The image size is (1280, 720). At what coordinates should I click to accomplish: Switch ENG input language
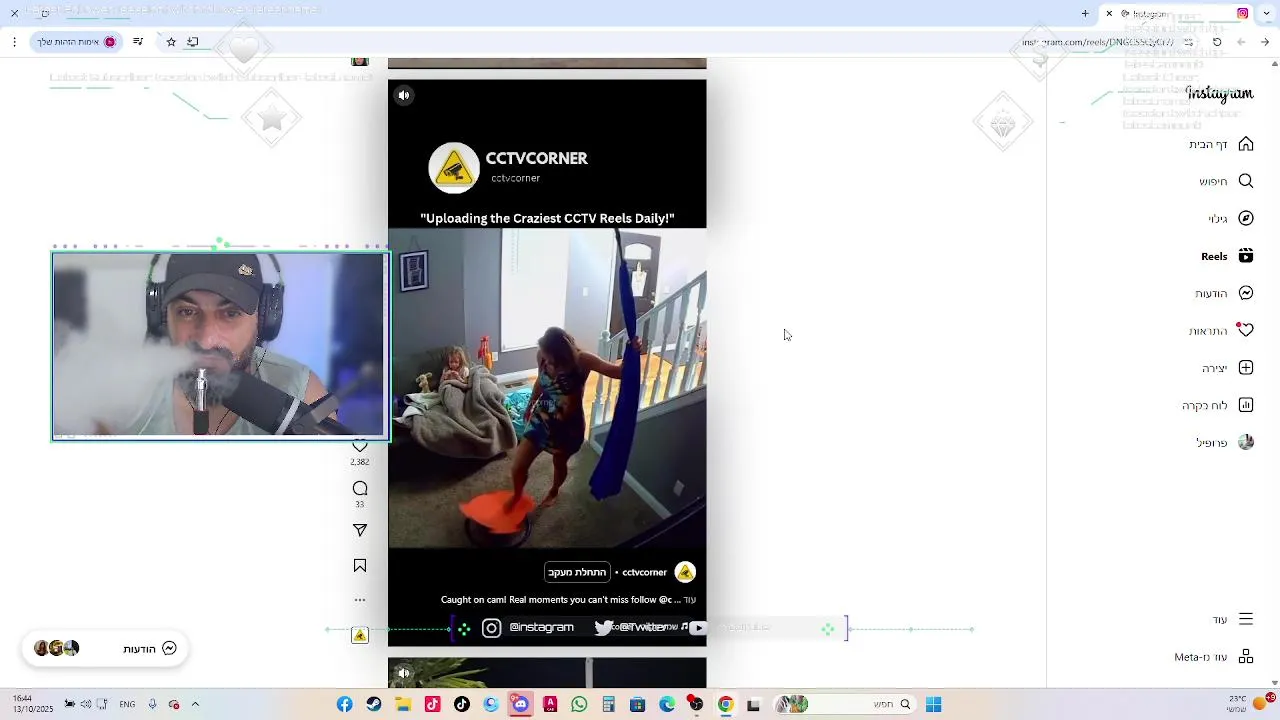(127, 704)
